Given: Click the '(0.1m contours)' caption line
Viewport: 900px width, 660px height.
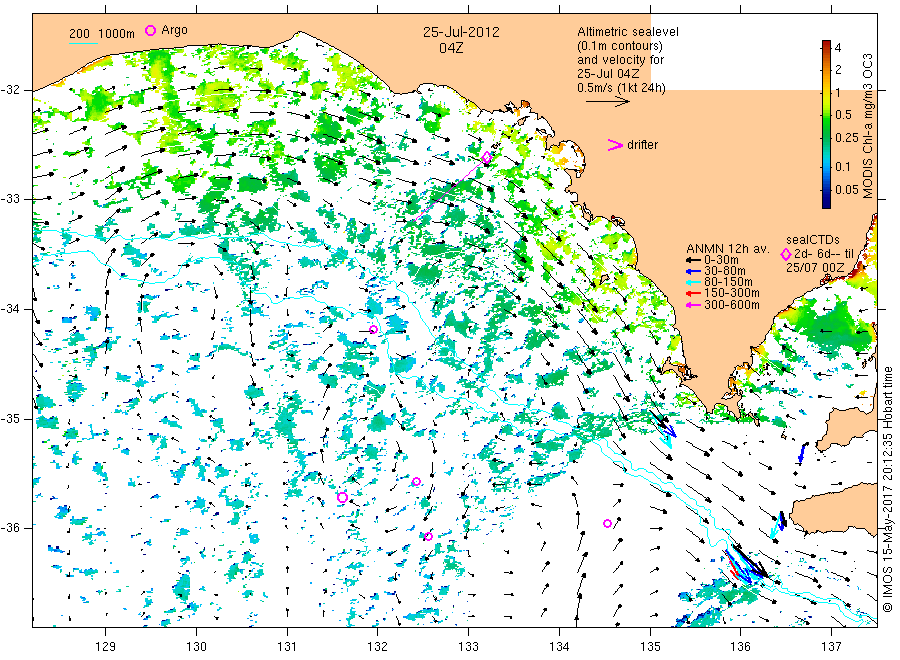Looking at the screenshot, I should (x=619, y=46).
